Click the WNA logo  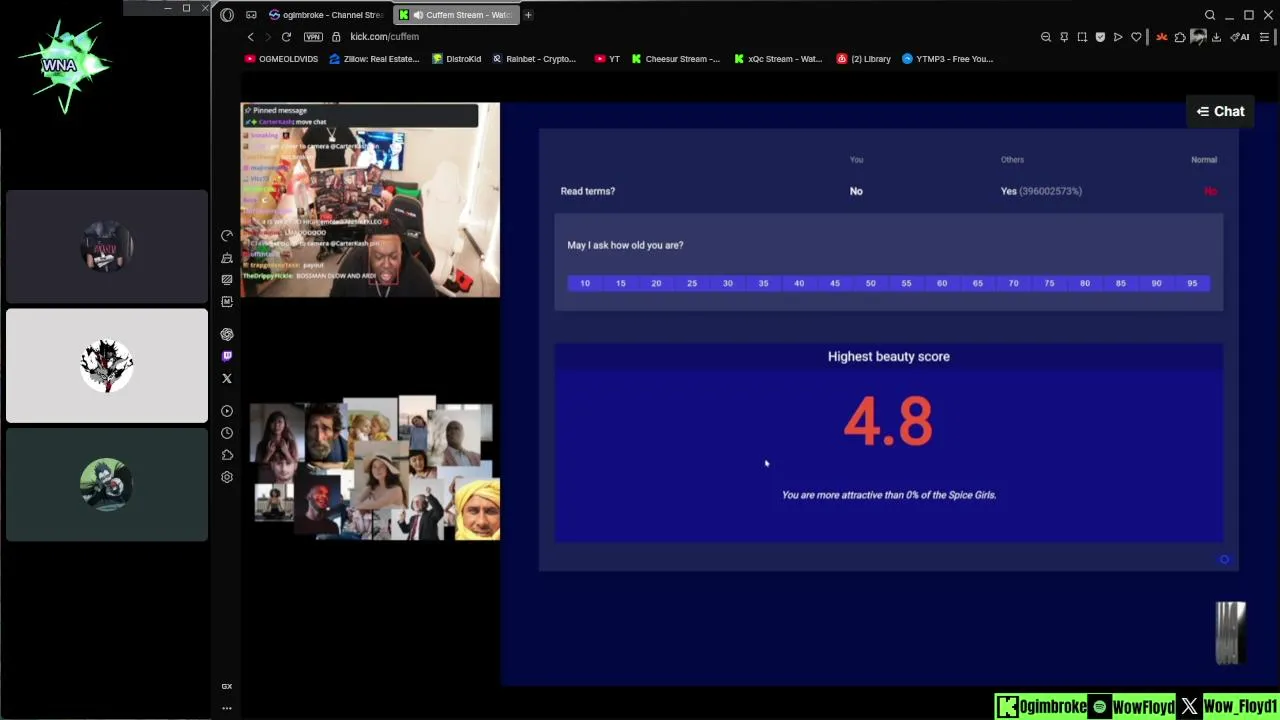pos(62,65)
